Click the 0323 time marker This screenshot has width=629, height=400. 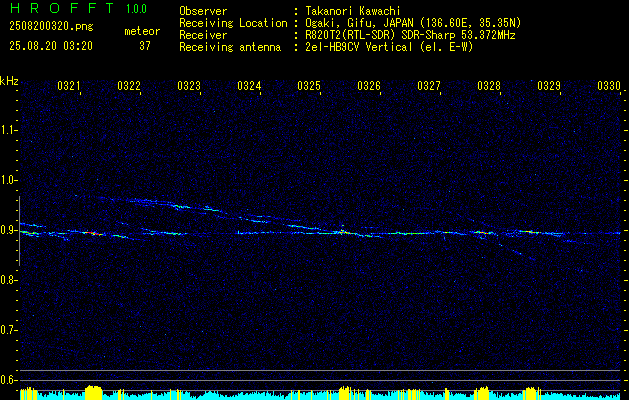pos(189,85)
